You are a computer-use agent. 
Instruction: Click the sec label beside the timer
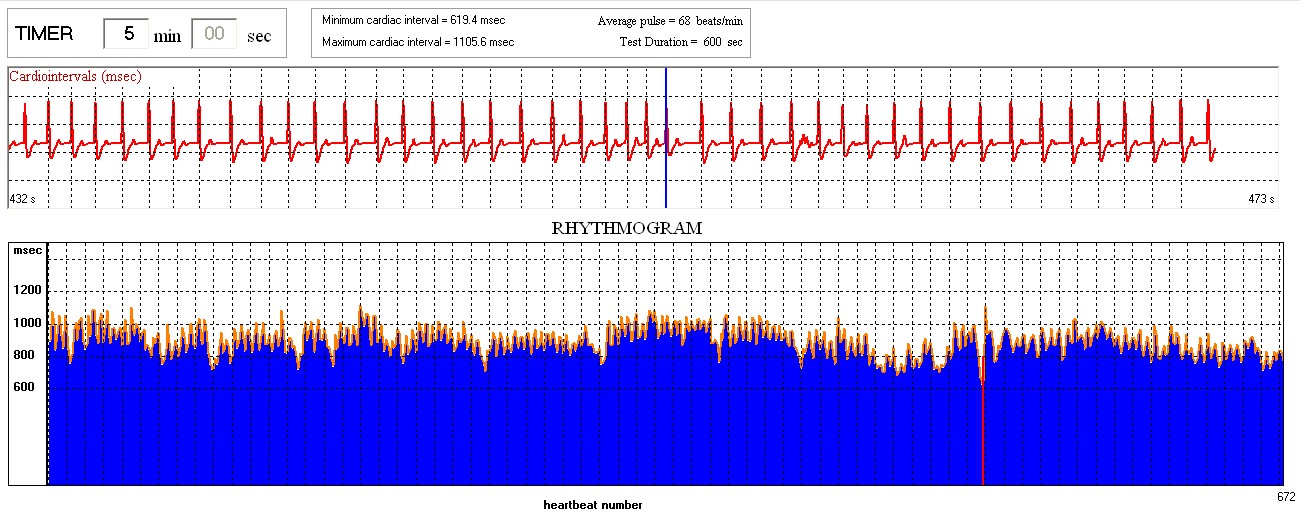tap(259, 36)
